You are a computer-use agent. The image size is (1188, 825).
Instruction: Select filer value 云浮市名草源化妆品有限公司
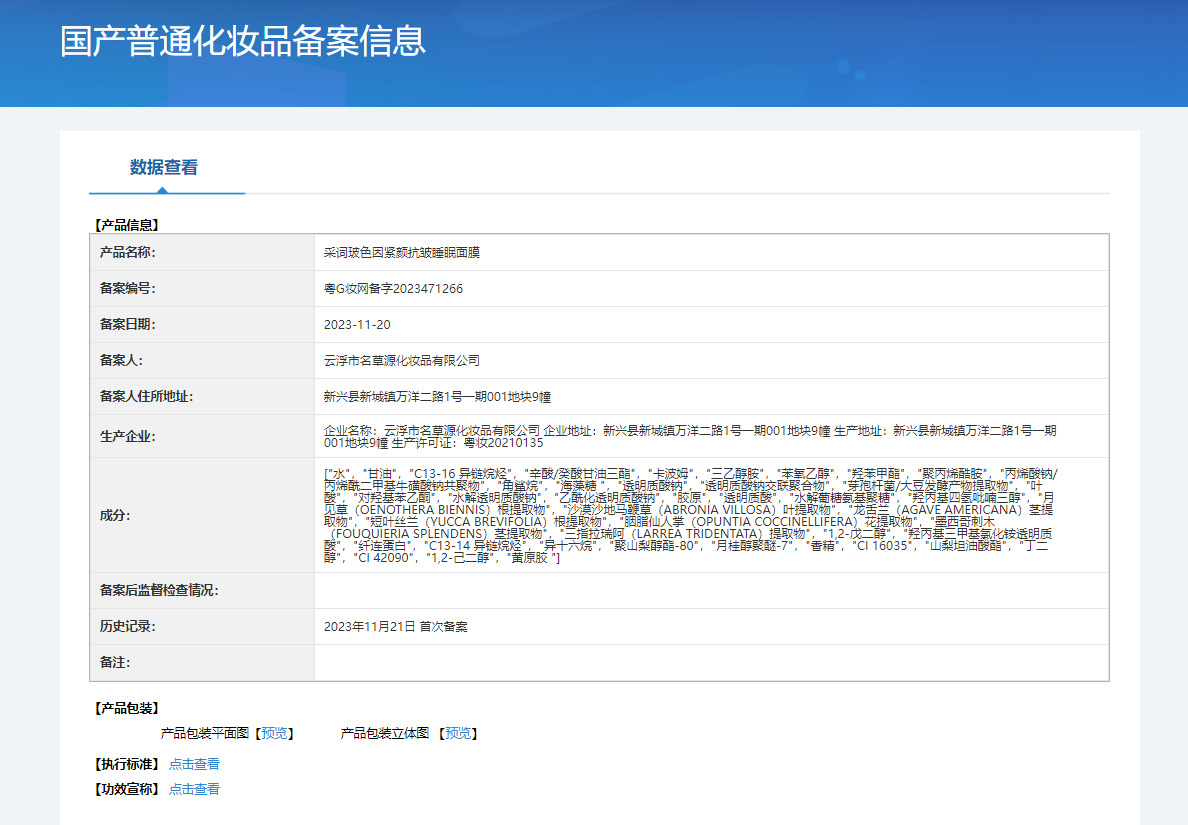pyautogui.click(x=402, y=361)
